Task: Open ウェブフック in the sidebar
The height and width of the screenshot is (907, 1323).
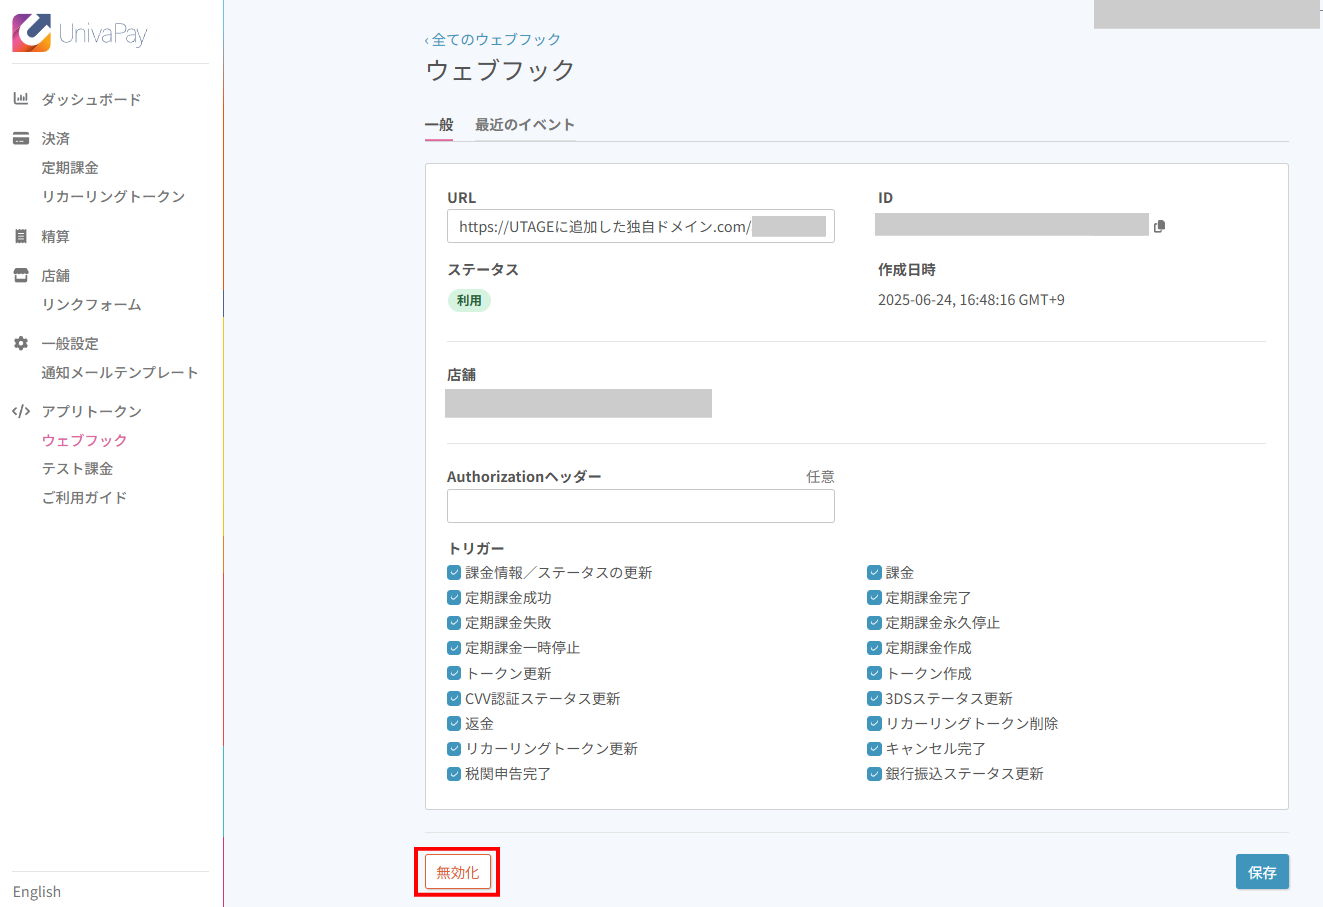Action: pos(84,440)
